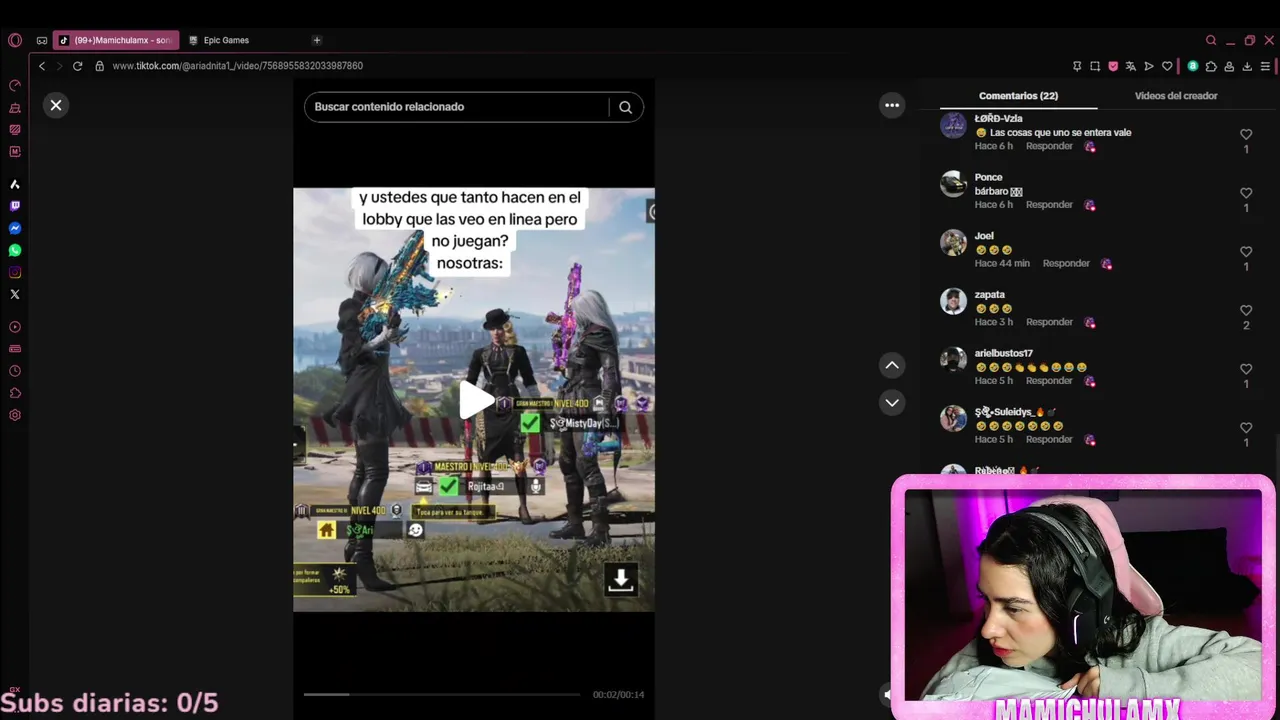Screen dimensions: 1280x720
Task: Open GX Cleaner icon in sidebar
Action: [15, 107]
